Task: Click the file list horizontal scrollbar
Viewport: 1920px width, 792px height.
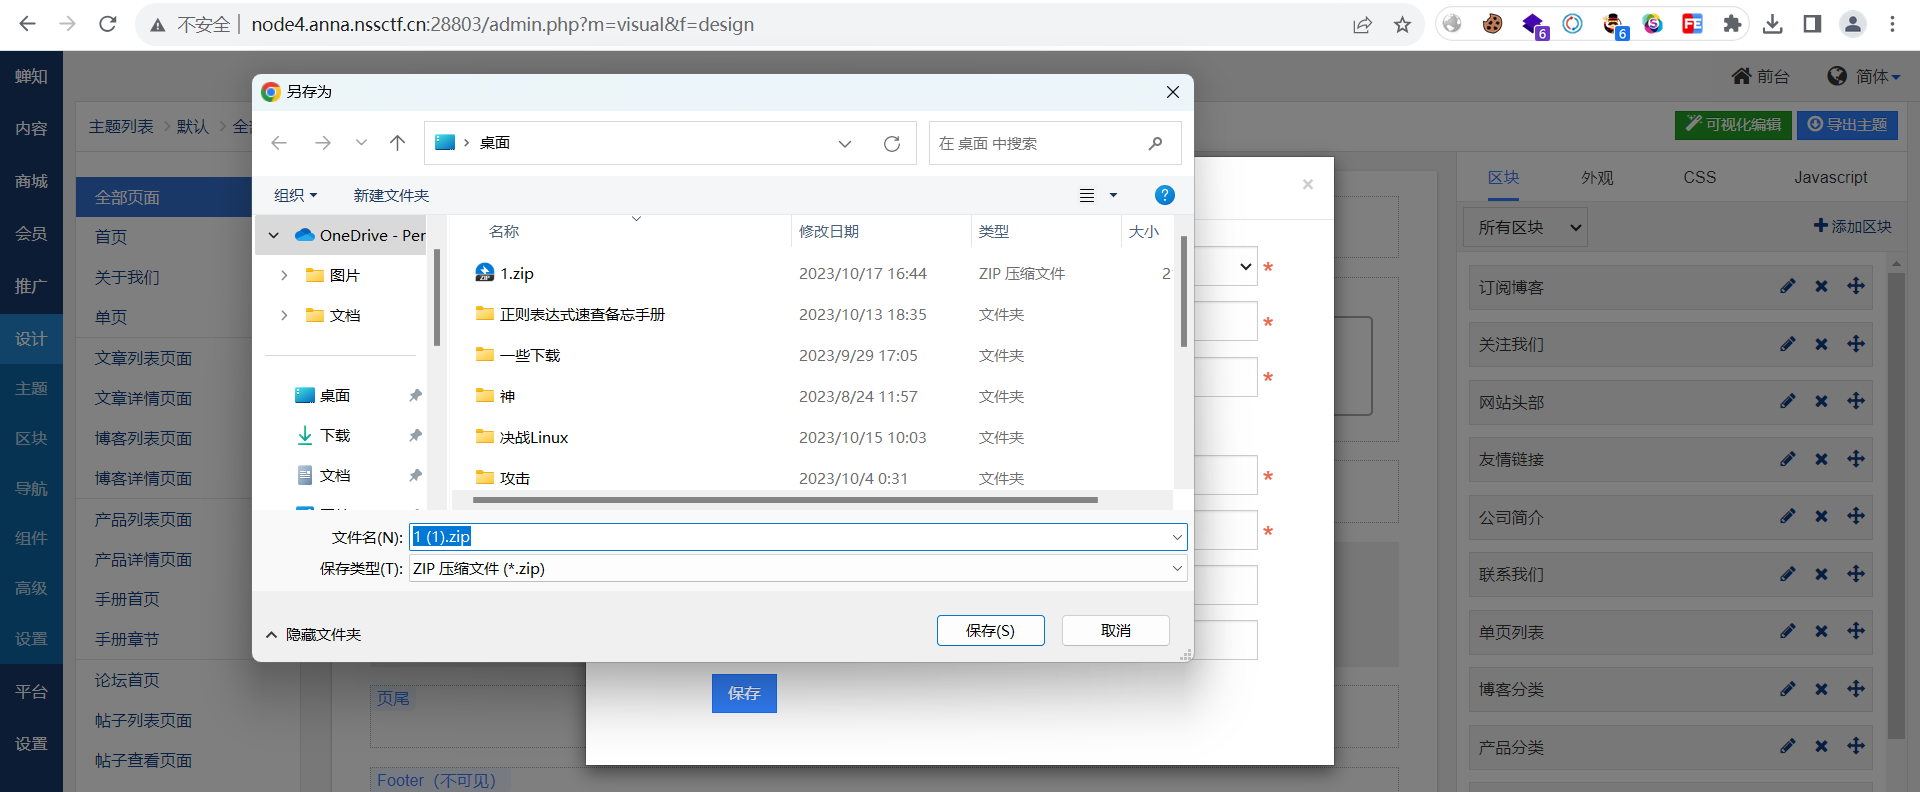Action: tap(785, 500)
